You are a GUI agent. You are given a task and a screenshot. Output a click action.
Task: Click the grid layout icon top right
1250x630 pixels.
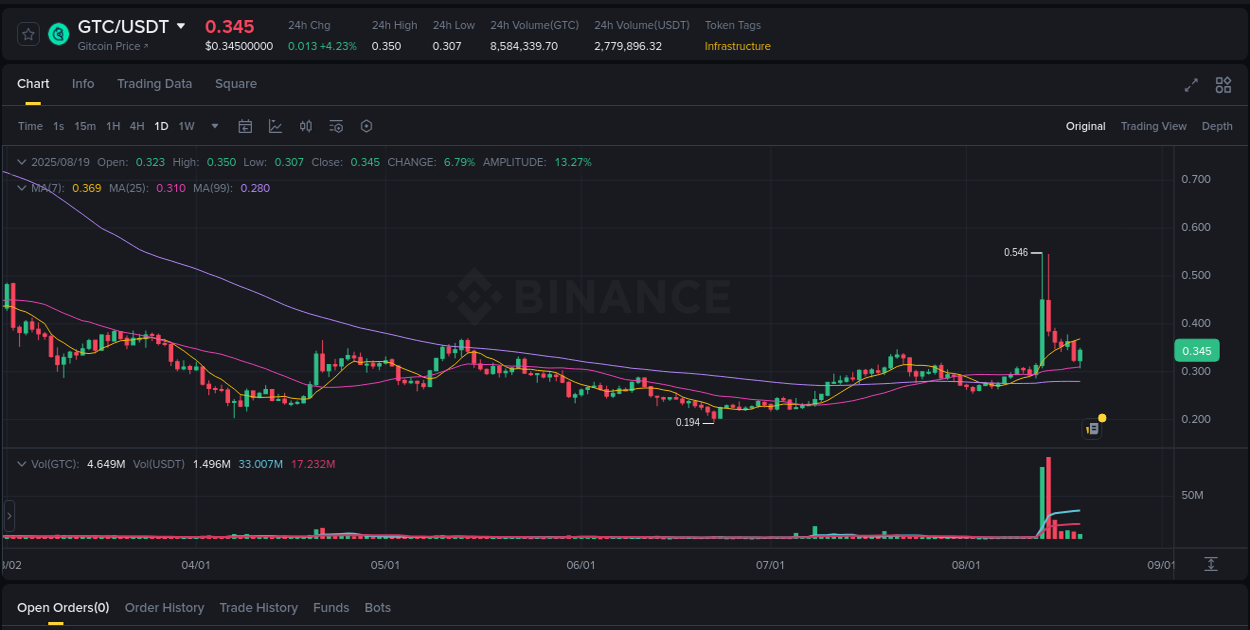tap(1223, 85)
